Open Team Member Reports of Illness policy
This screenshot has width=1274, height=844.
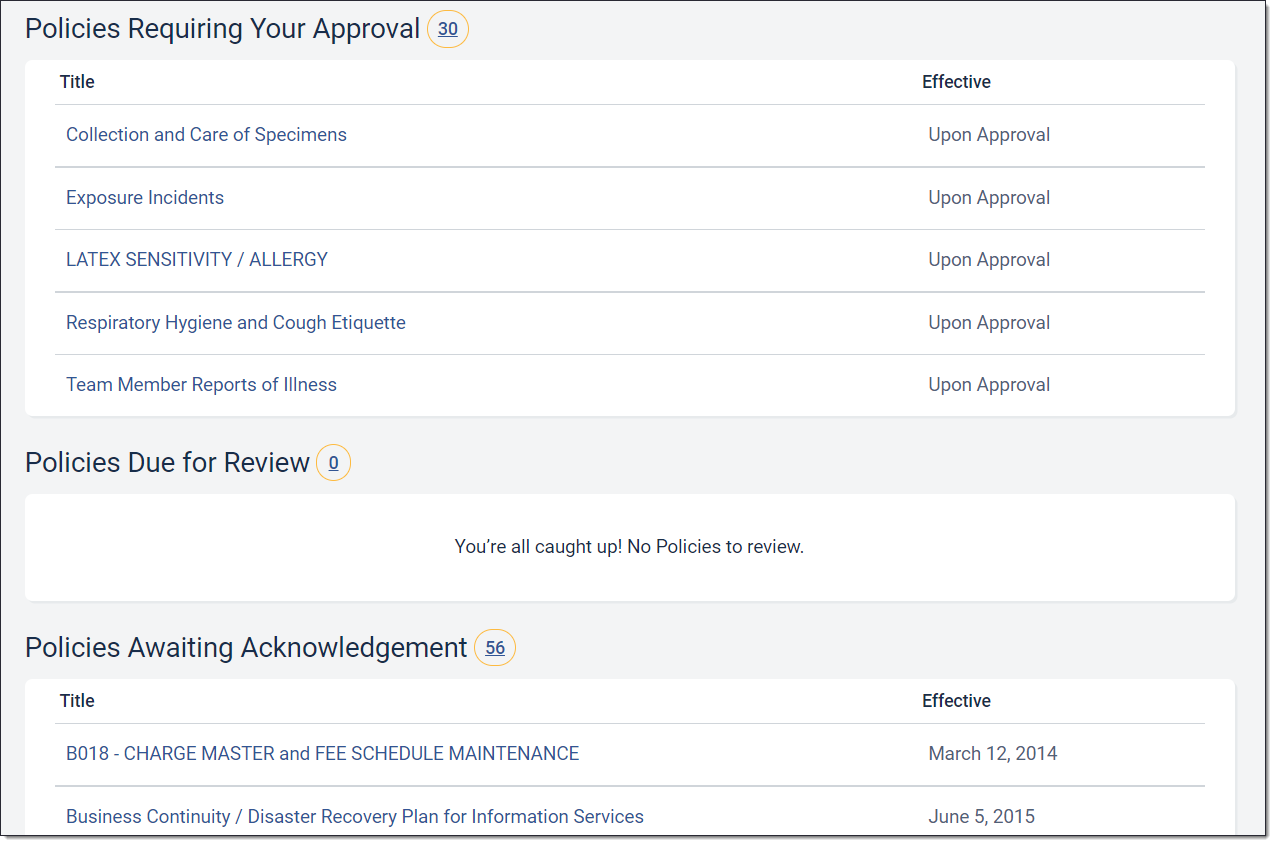tap(201, 385)
